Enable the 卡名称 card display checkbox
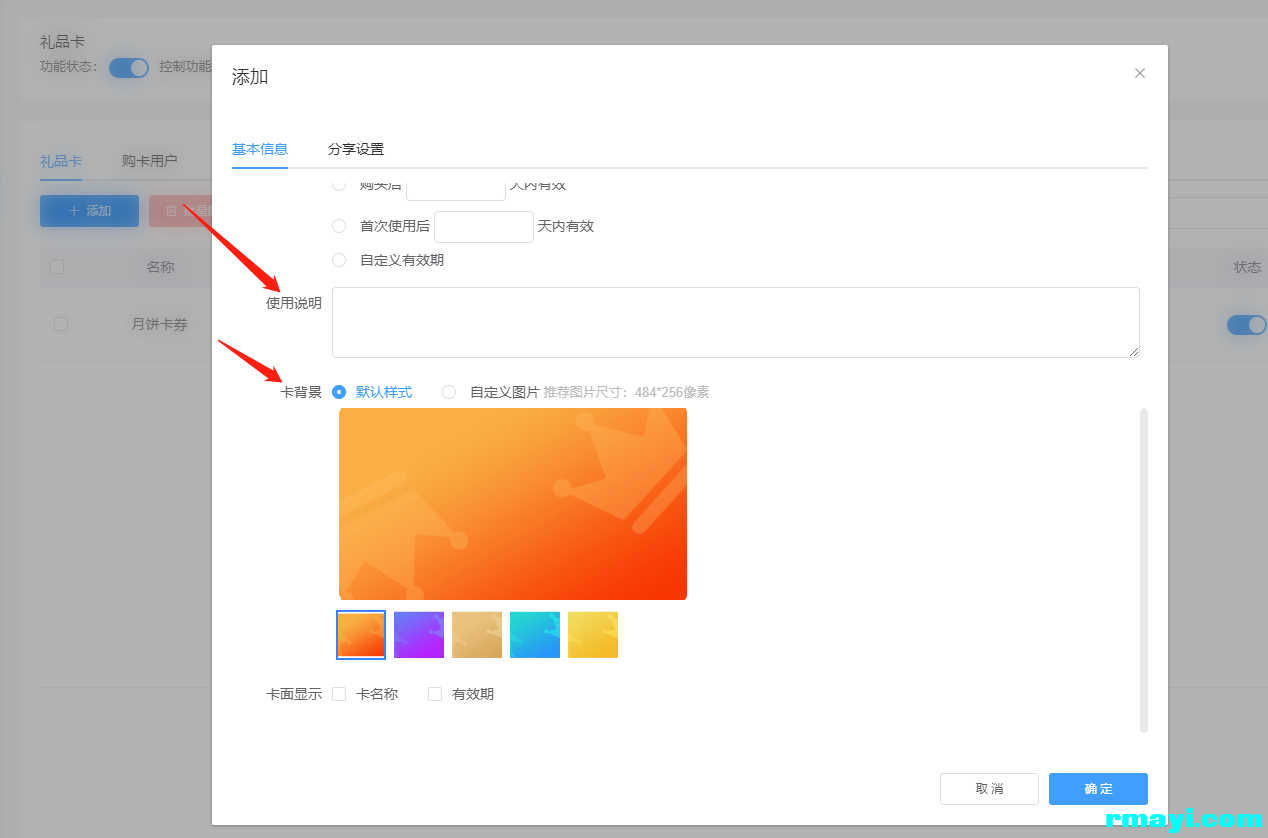 click(x=339, y=694)
